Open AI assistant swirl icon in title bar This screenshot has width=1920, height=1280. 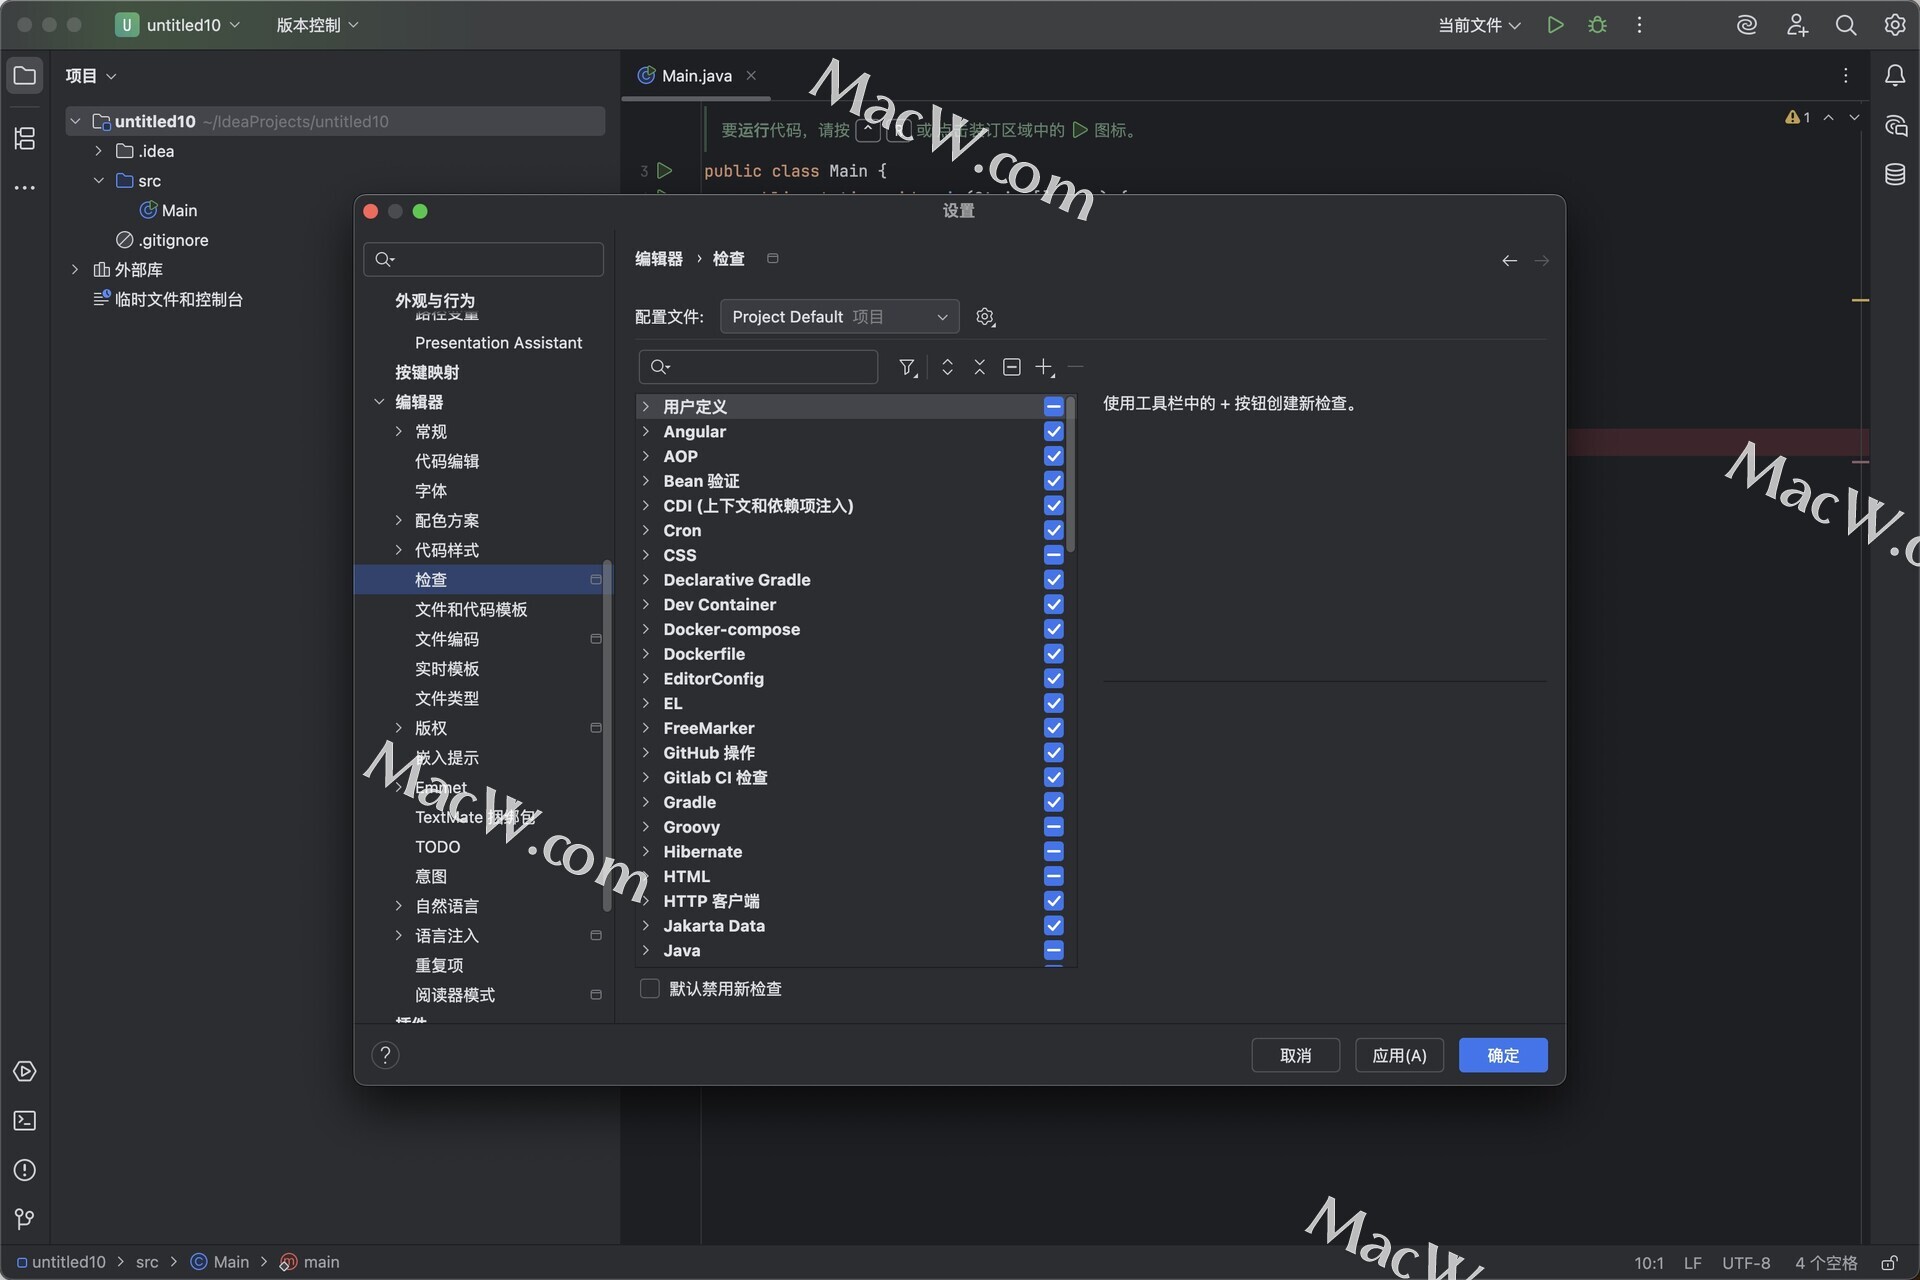click(x=1747, y=25)
